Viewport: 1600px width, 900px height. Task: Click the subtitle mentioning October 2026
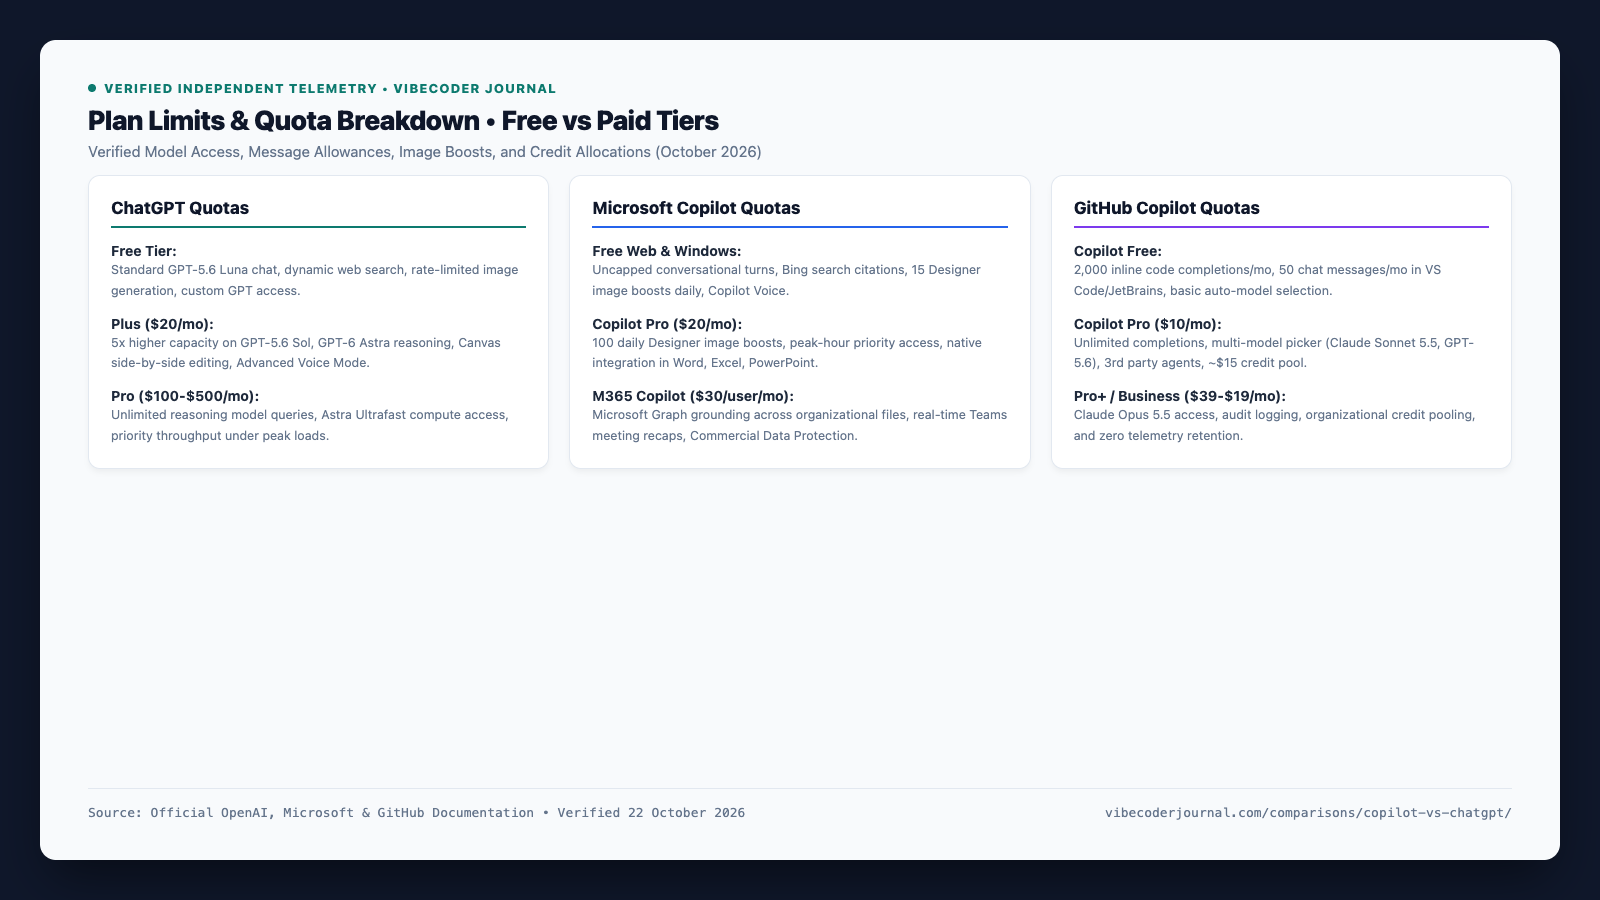coord(425,152)
